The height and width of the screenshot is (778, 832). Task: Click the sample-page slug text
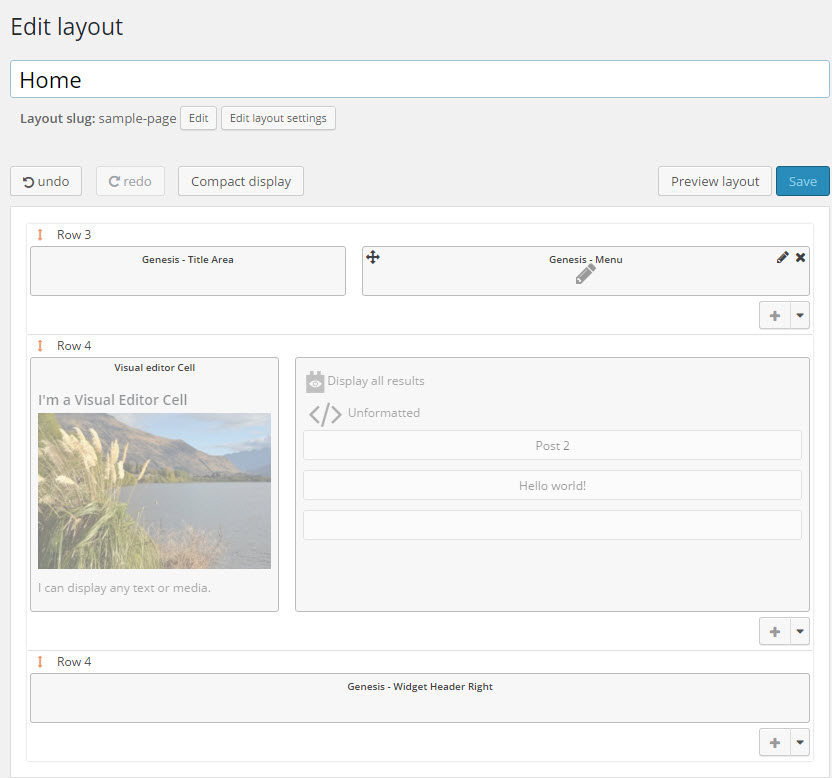137,118
